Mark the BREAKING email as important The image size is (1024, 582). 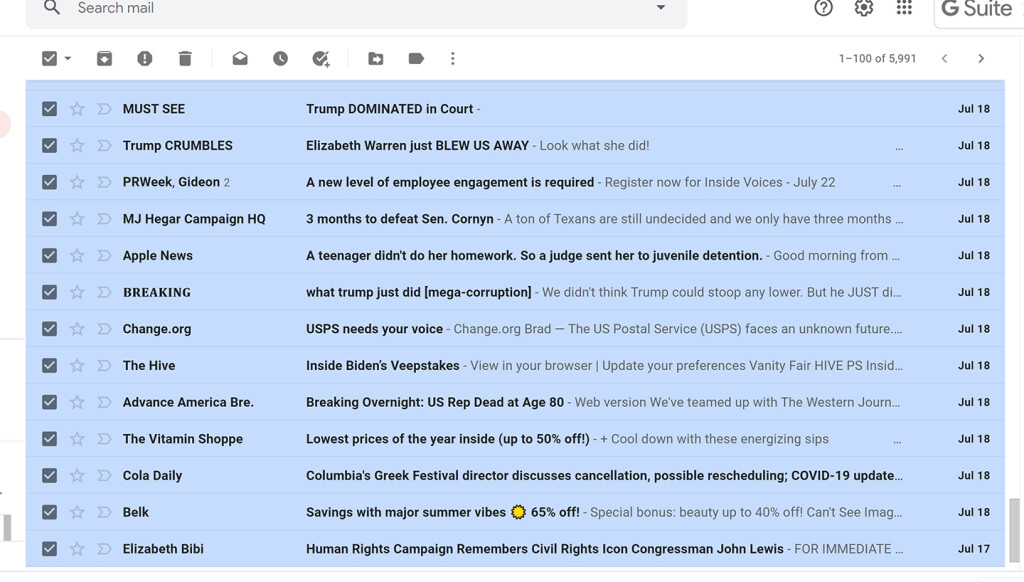[x=104, y=292]
